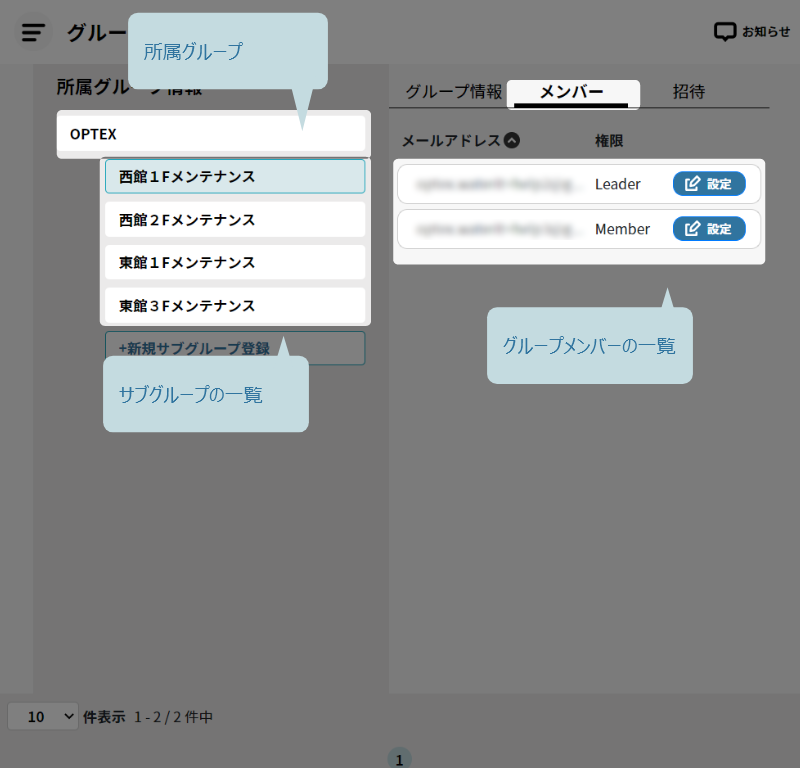
Task: Switch to メンバー tab
Action: click(573, 93)
